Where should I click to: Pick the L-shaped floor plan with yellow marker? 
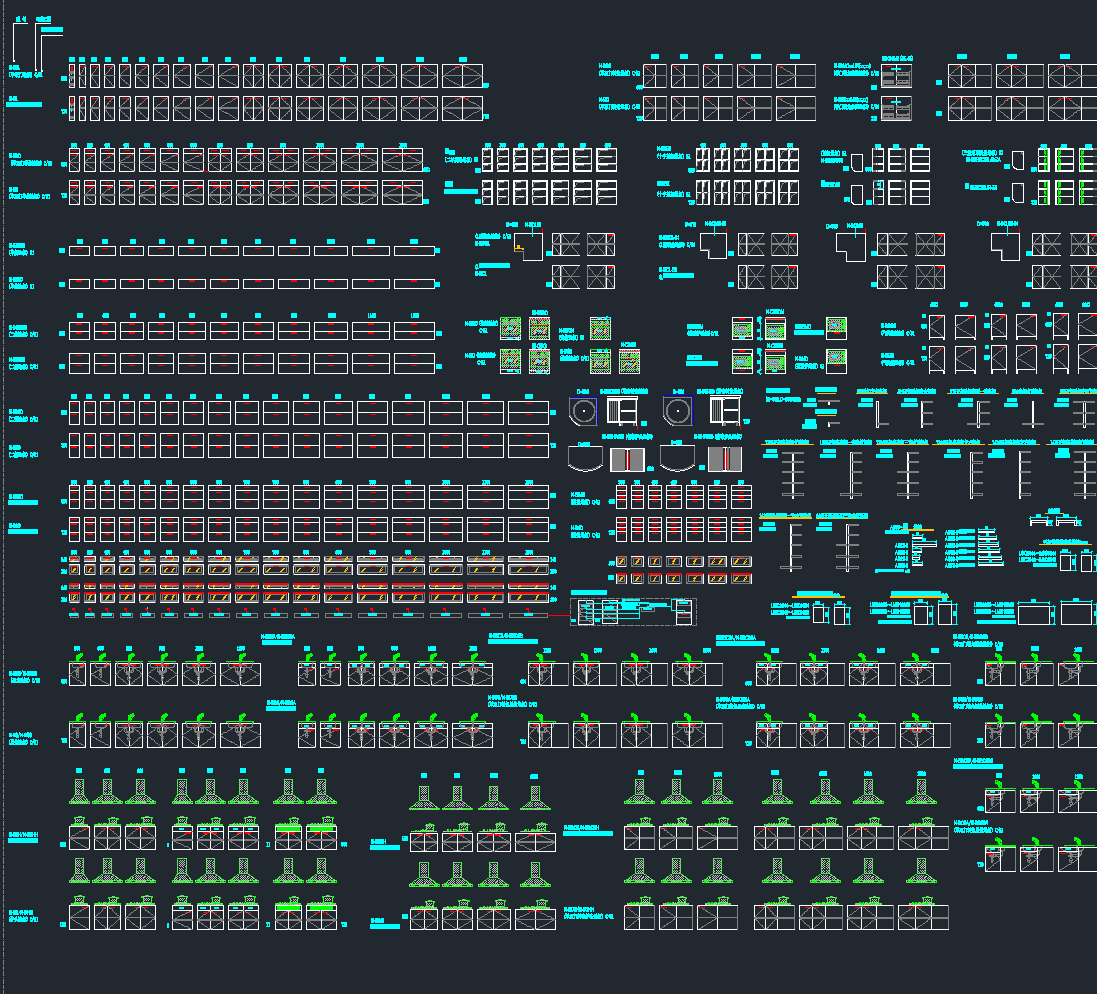528,245
